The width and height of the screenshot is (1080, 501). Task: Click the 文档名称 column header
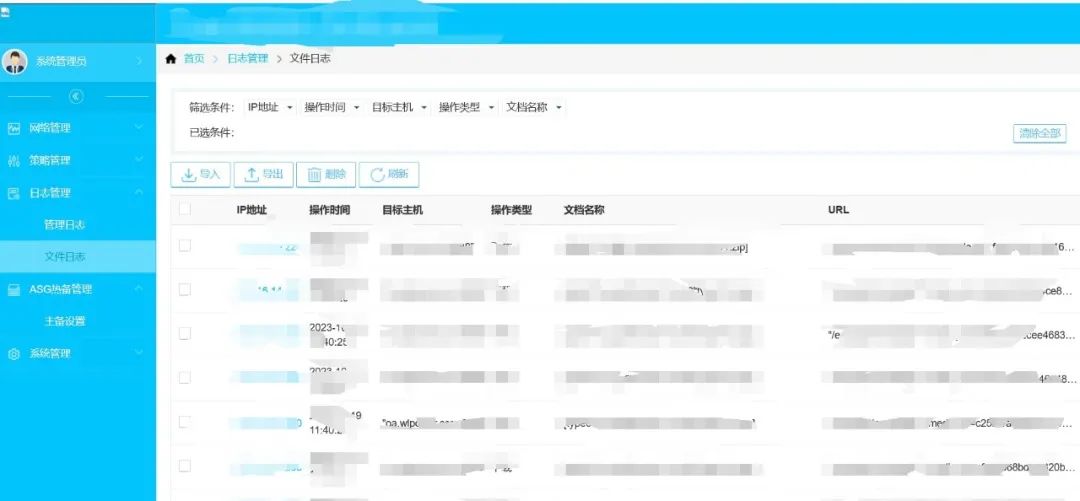(x=584, y=210)
